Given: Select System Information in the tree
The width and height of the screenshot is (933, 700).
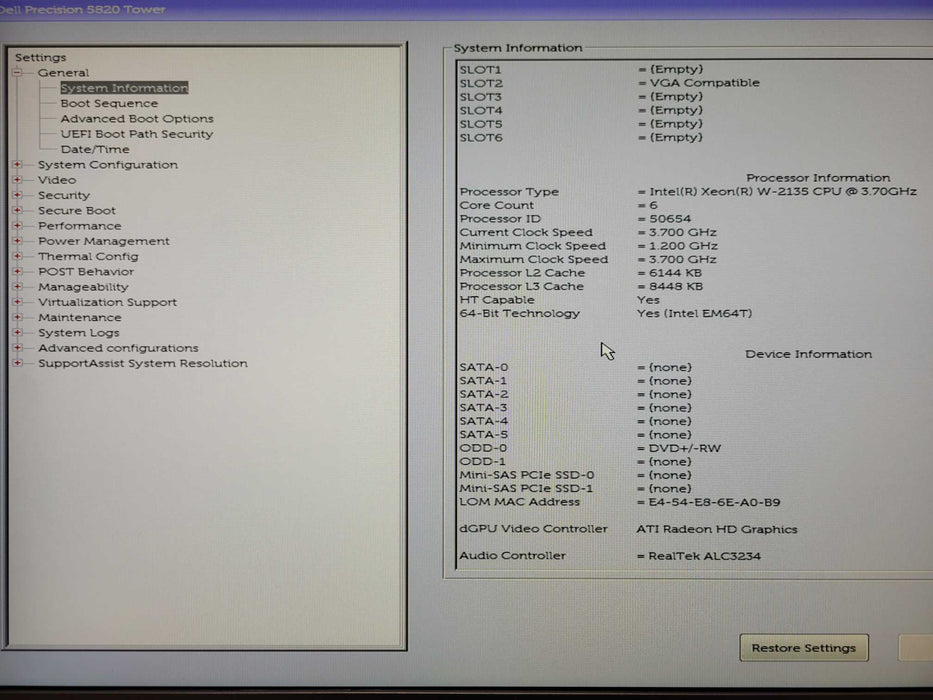Looking at the screenshot, I should click(x=124, y=88).
